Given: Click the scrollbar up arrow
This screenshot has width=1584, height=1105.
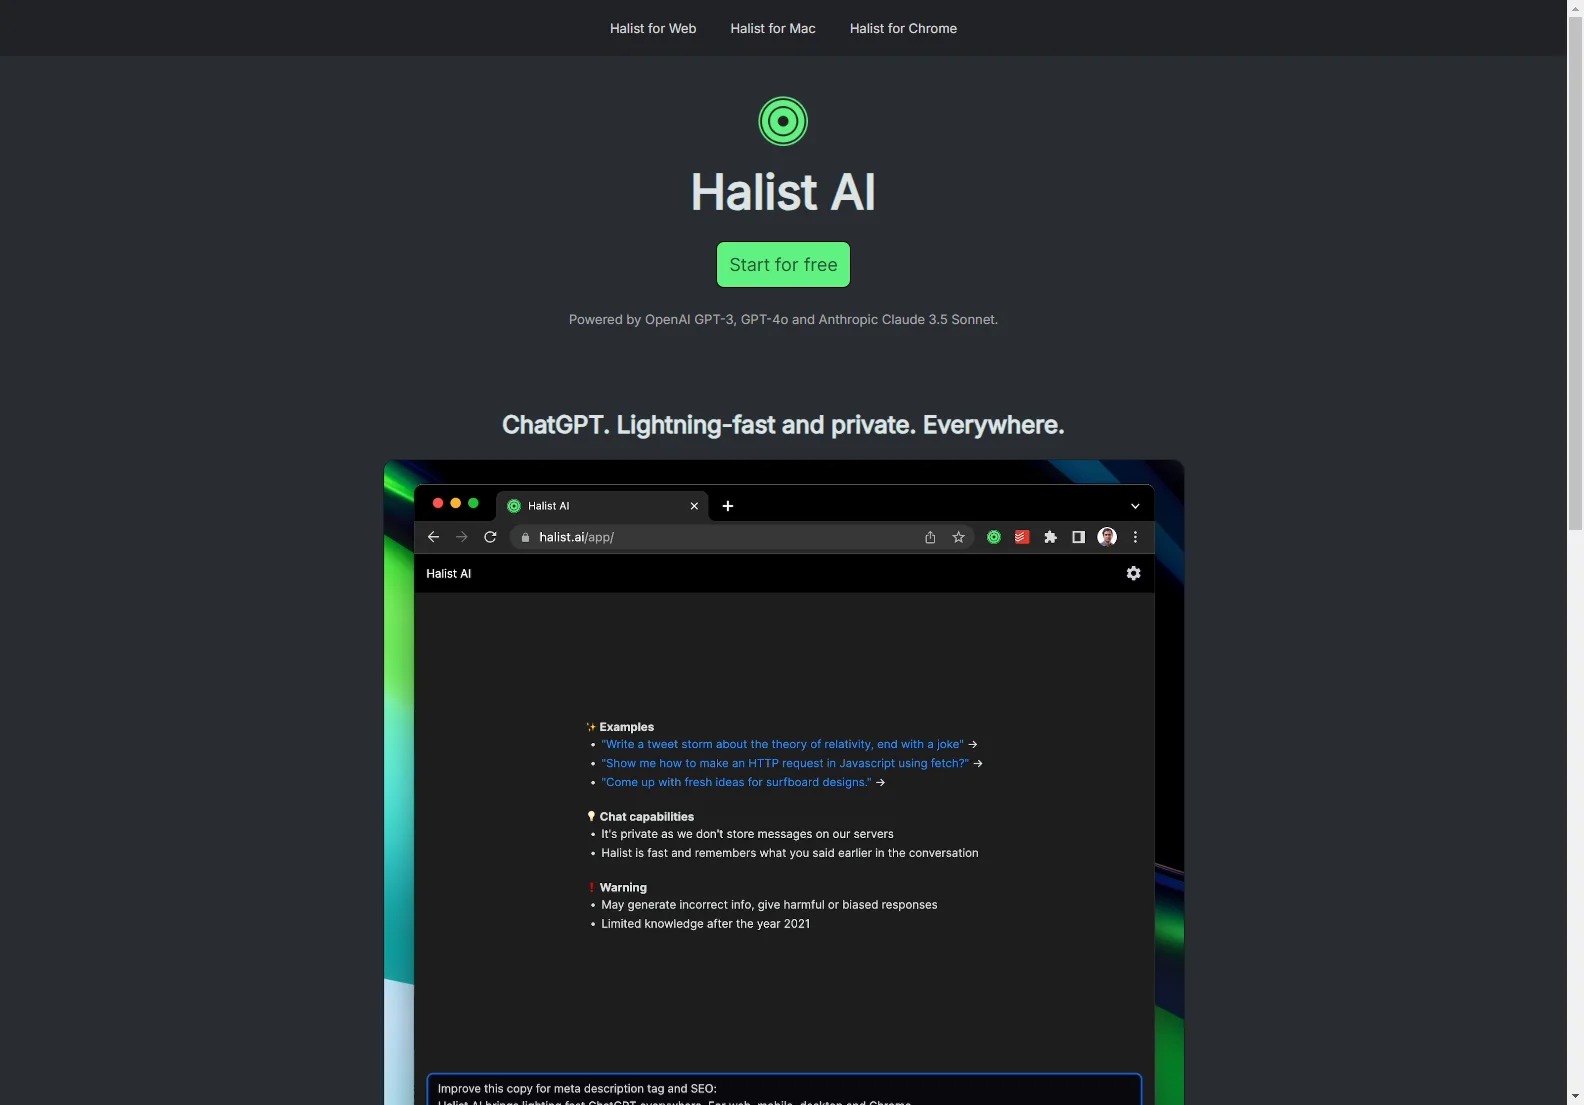Looking at the screenshot, I should [1575, 8].
